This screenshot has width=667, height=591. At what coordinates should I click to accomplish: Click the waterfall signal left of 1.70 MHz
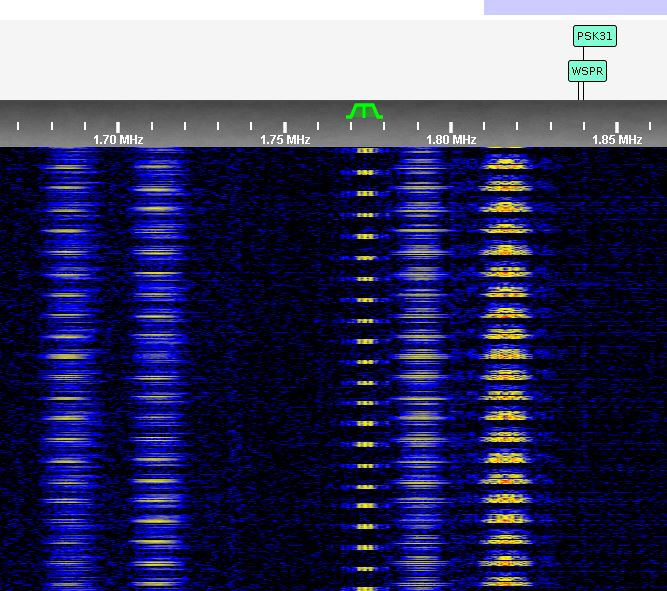click(68, 369)
